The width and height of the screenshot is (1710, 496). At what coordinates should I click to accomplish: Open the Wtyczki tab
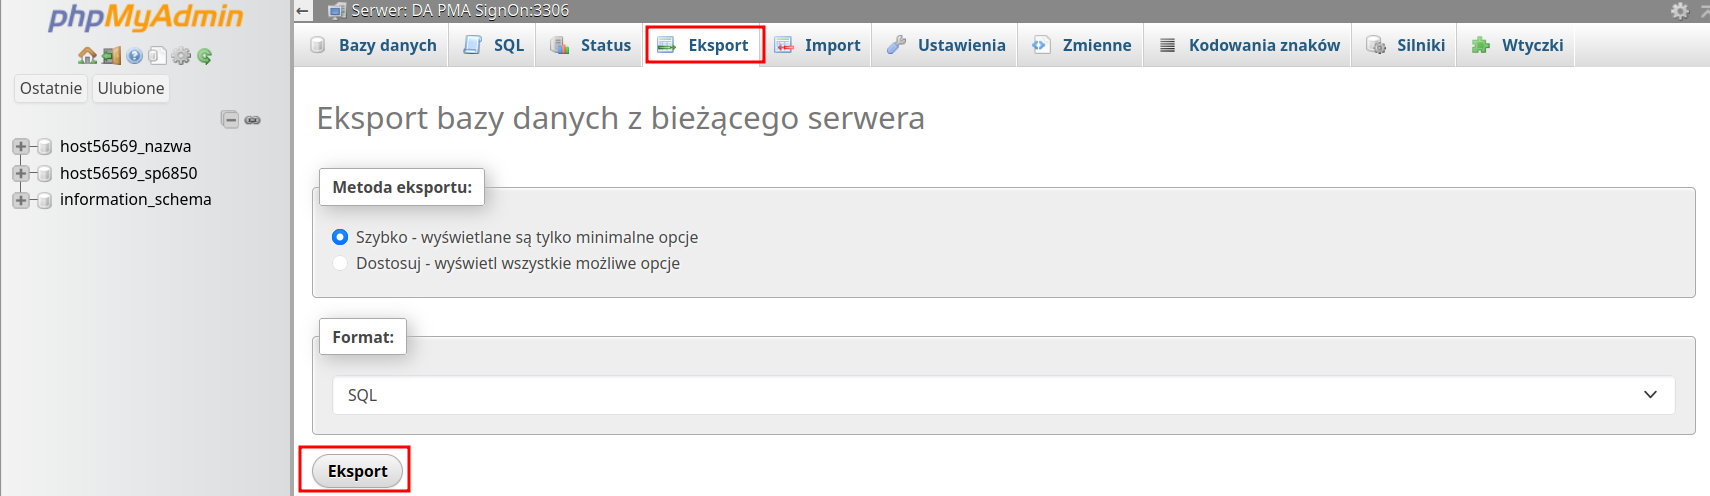(1516, 45)
